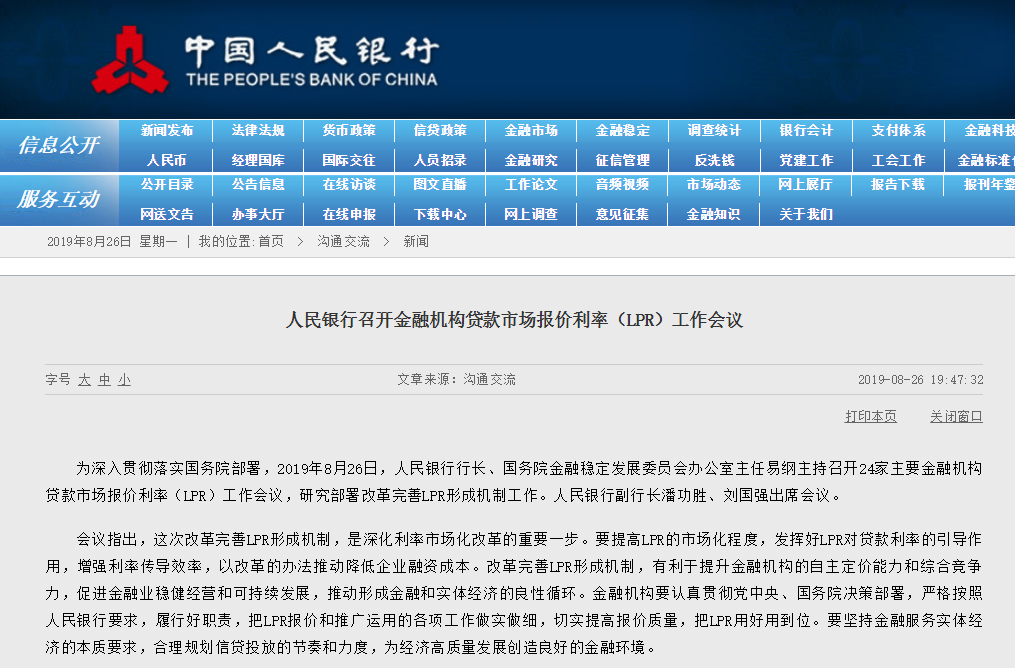
Task: Open 网上调查 page
Action: click(x=531, y=214)
